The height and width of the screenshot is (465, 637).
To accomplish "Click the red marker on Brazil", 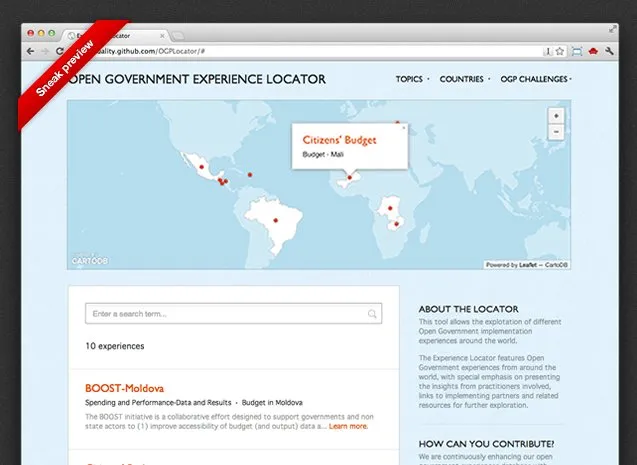I will coord(275,221).
